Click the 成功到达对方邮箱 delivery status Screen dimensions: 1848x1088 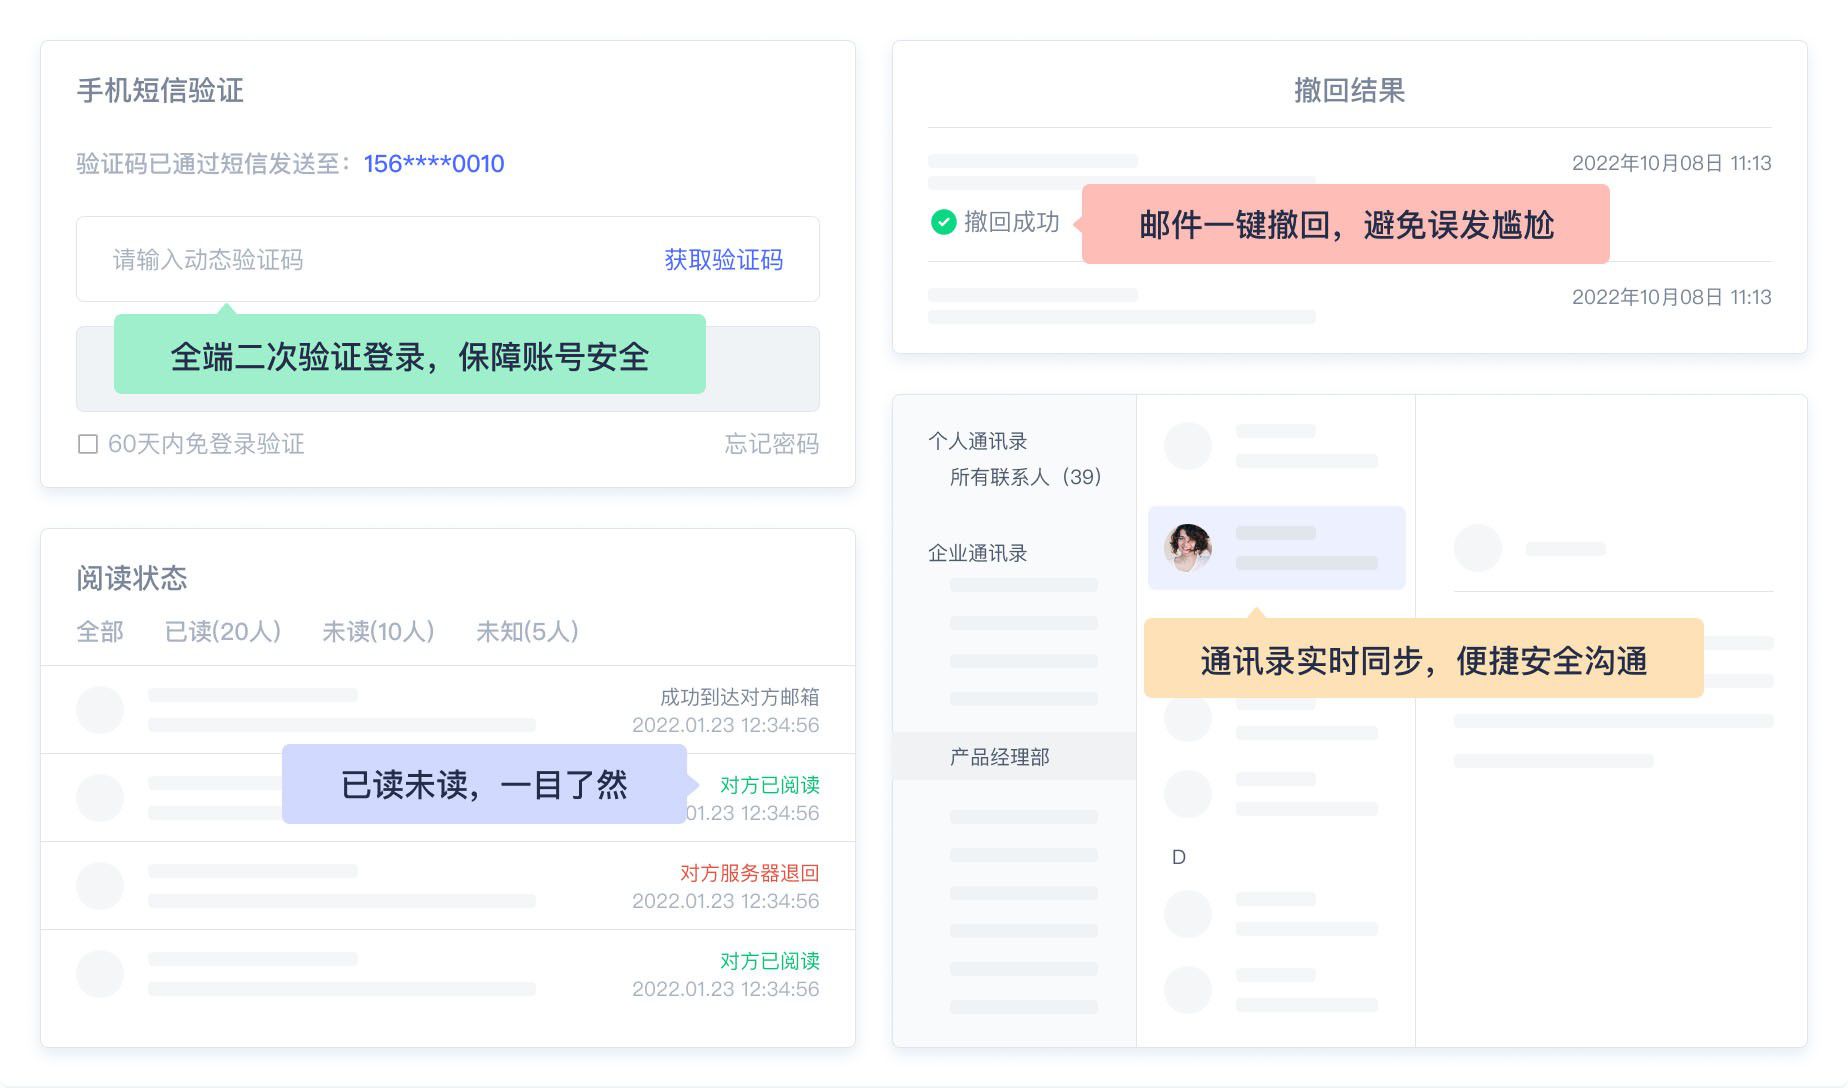pos(740,697)
